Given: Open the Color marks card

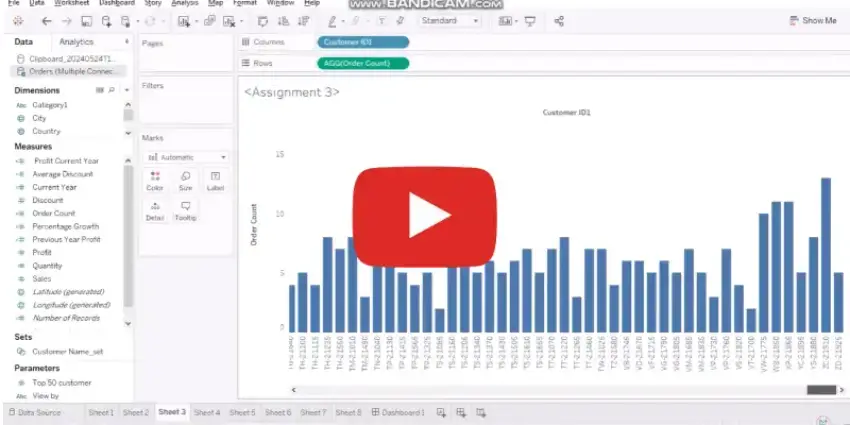Looking at the screenshot, I should click(x=155, y=180).
